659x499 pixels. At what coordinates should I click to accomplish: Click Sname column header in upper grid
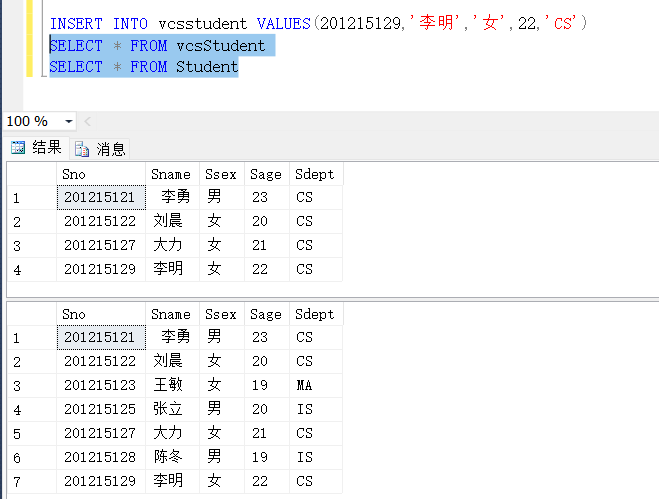pos(171,174)
